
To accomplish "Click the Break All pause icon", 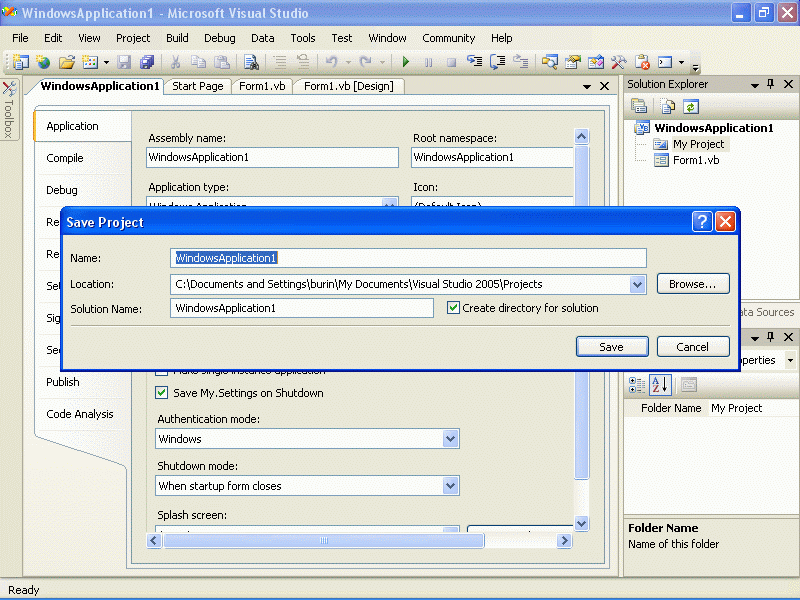I will click(429, 62).
